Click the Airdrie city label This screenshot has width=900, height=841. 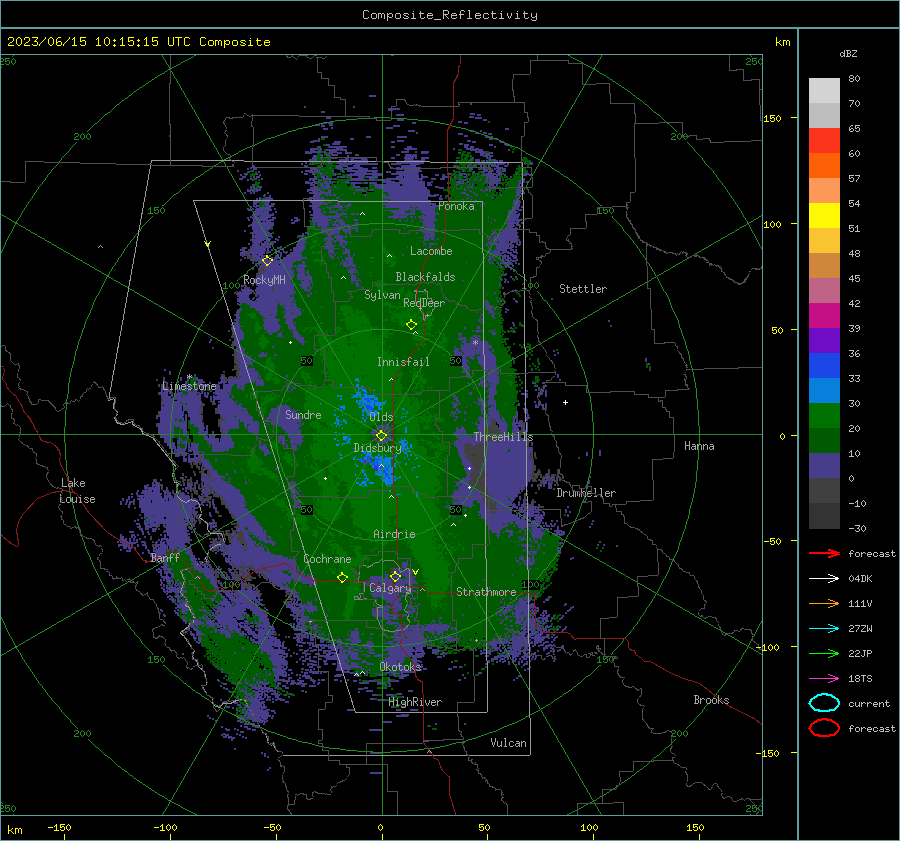tap(394, 534)
